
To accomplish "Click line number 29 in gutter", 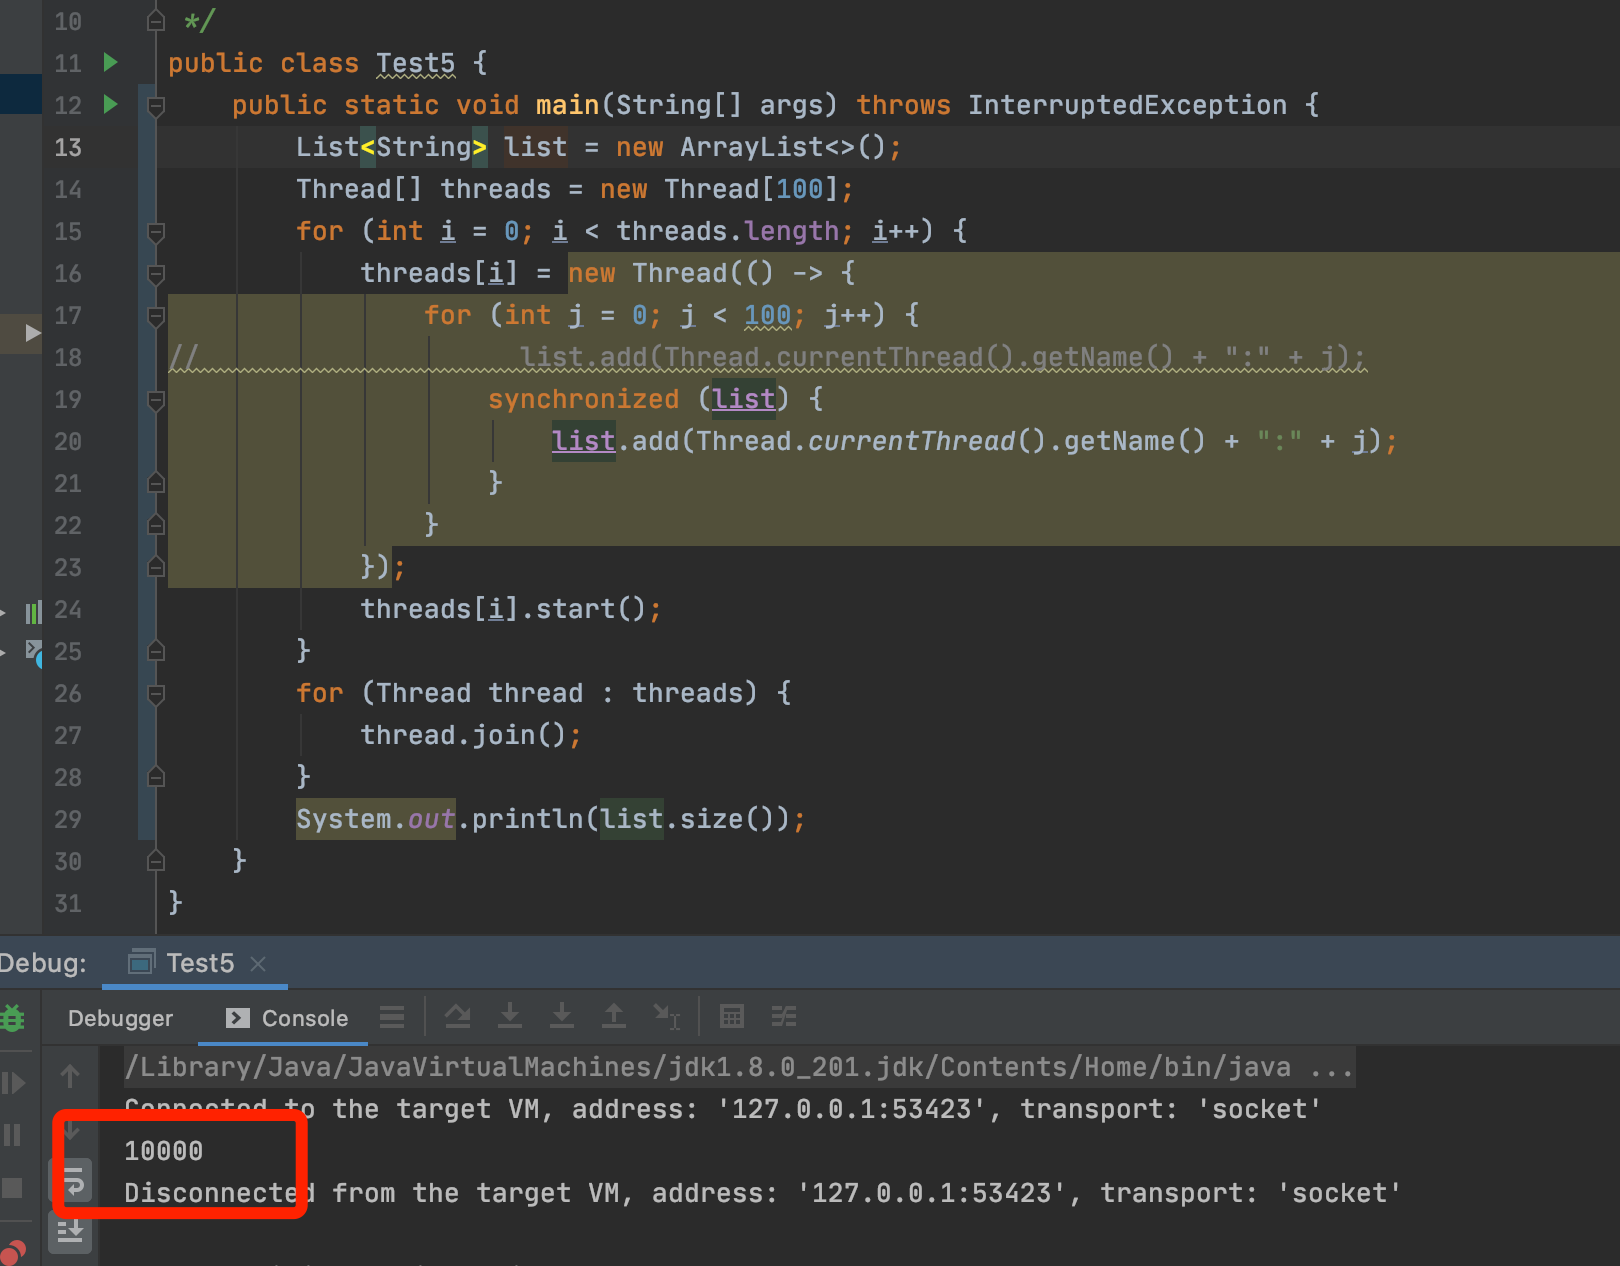I will 68,819.
